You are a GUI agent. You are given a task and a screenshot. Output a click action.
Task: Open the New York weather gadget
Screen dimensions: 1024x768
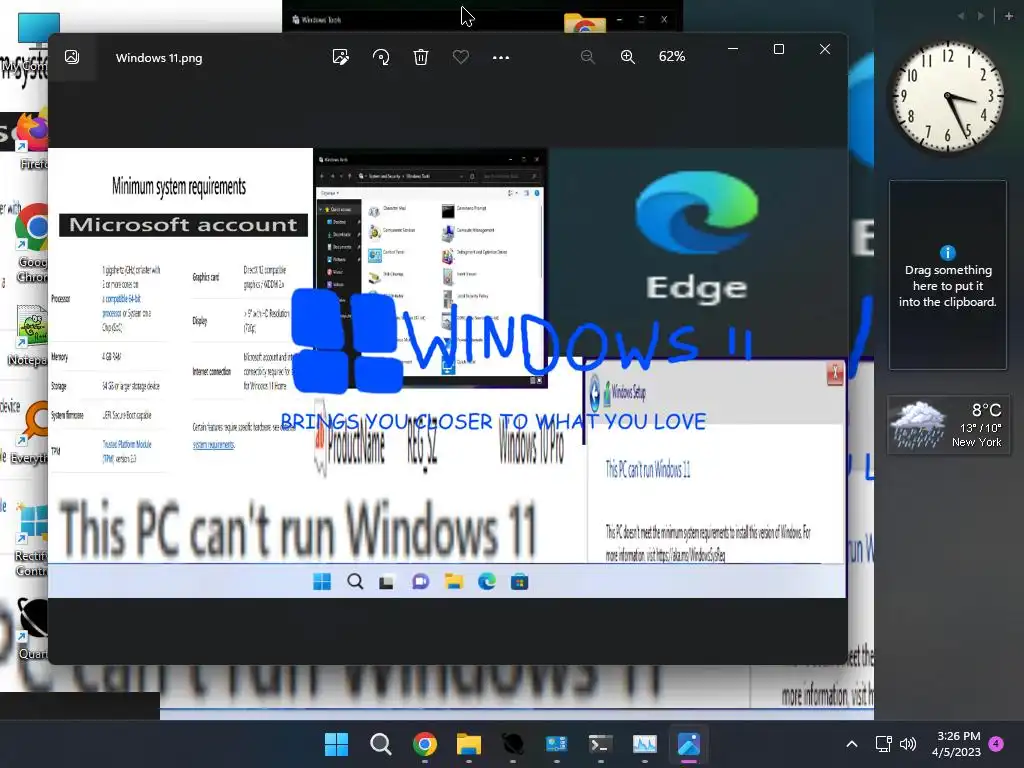pyautogui.click(x=948, y=425)
